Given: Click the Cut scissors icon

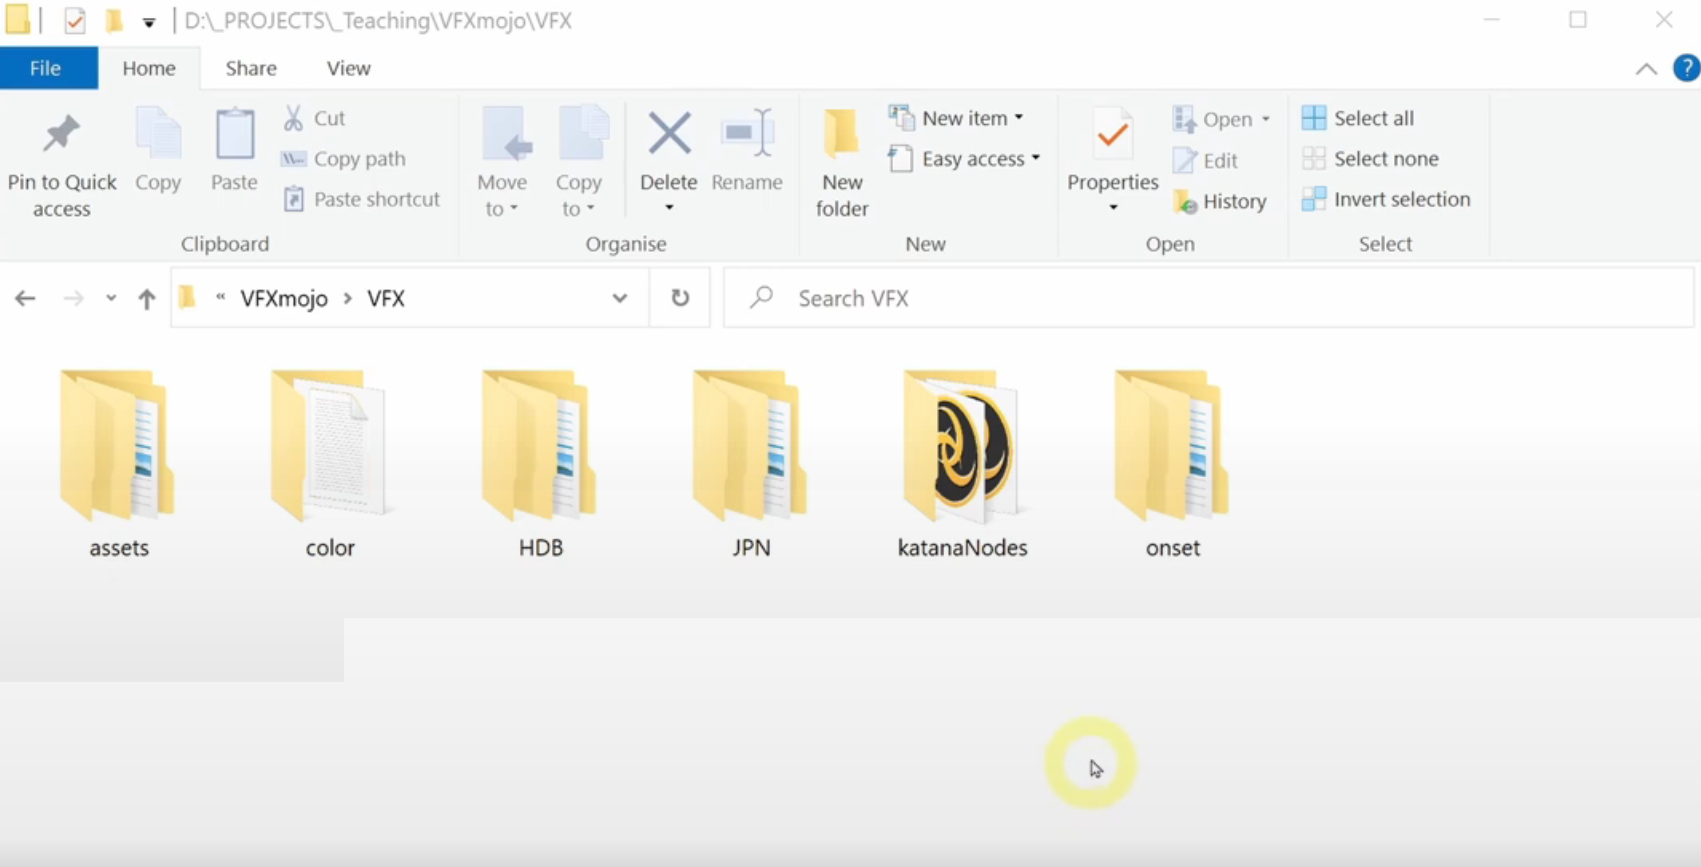Looking at the screenshot, I should [x=293, y=118].
